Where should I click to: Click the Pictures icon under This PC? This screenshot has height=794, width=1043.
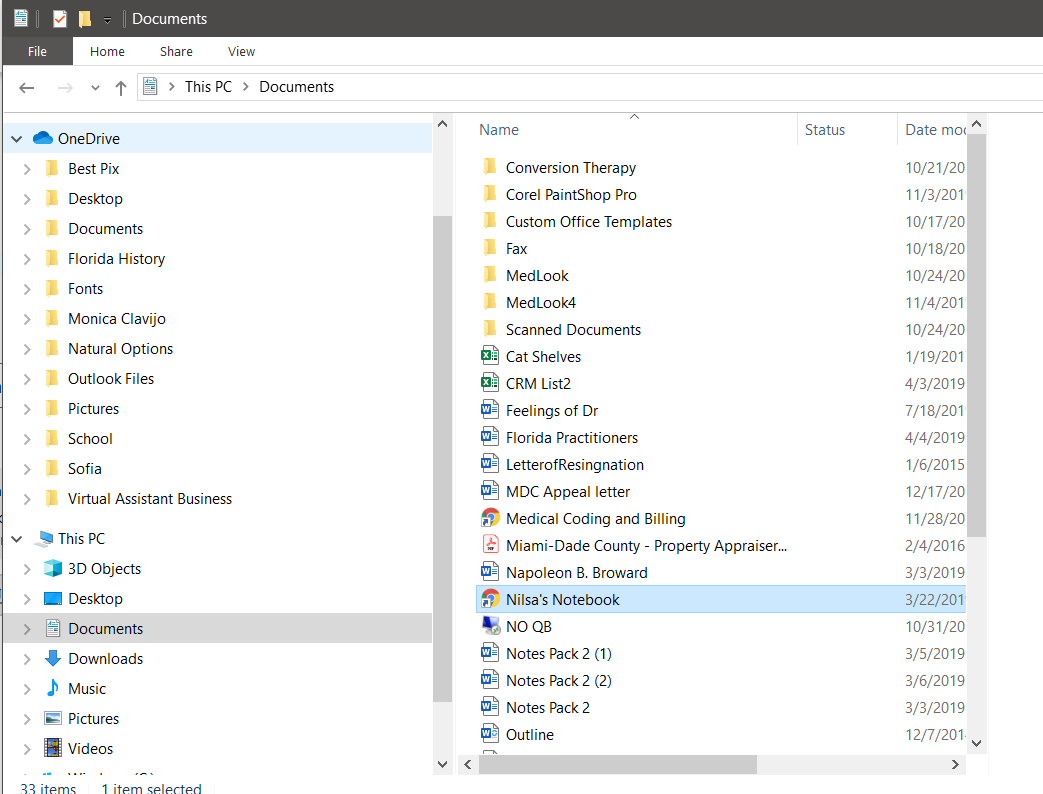pyautogui.click(x=53, y=718)
